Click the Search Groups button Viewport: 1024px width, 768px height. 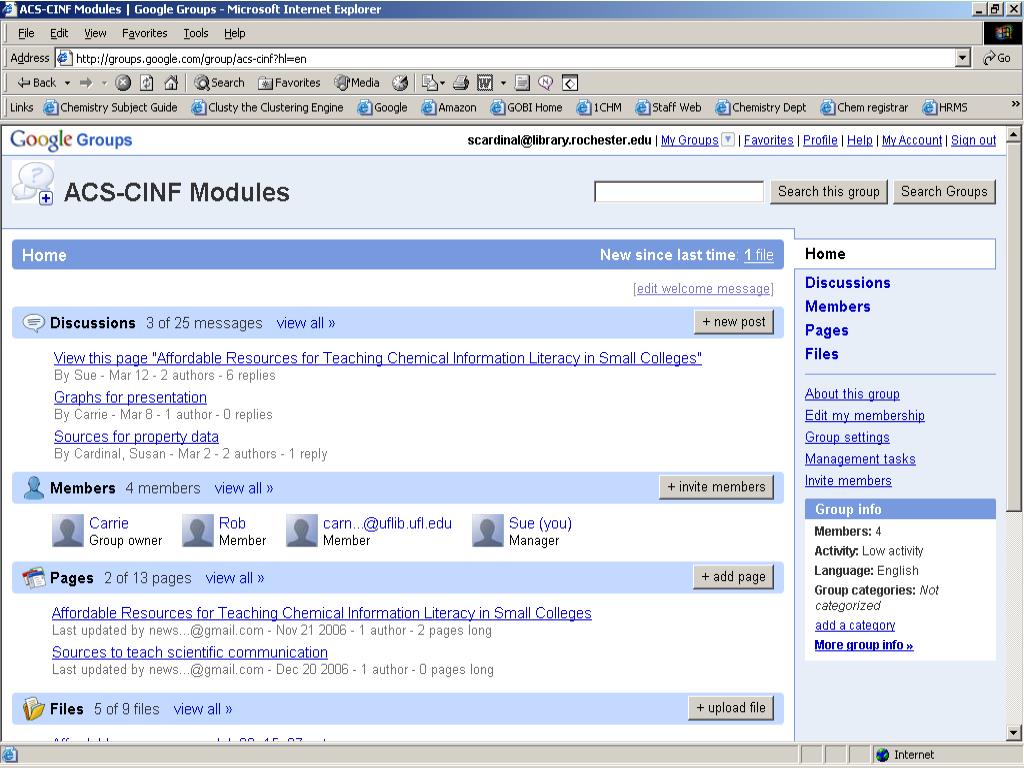944,191
